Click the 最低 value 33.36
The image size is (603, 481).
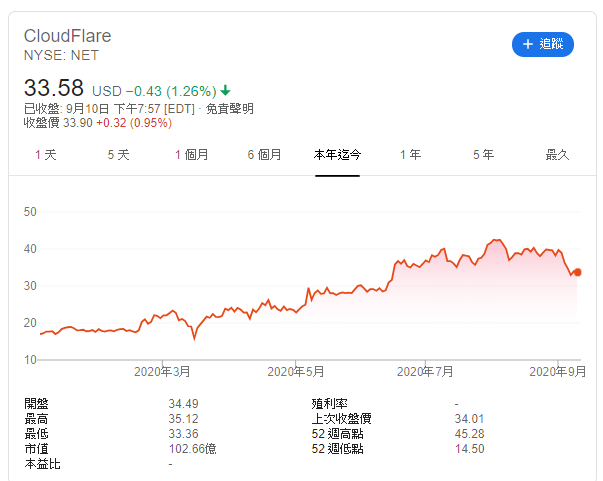pos(183,434)
